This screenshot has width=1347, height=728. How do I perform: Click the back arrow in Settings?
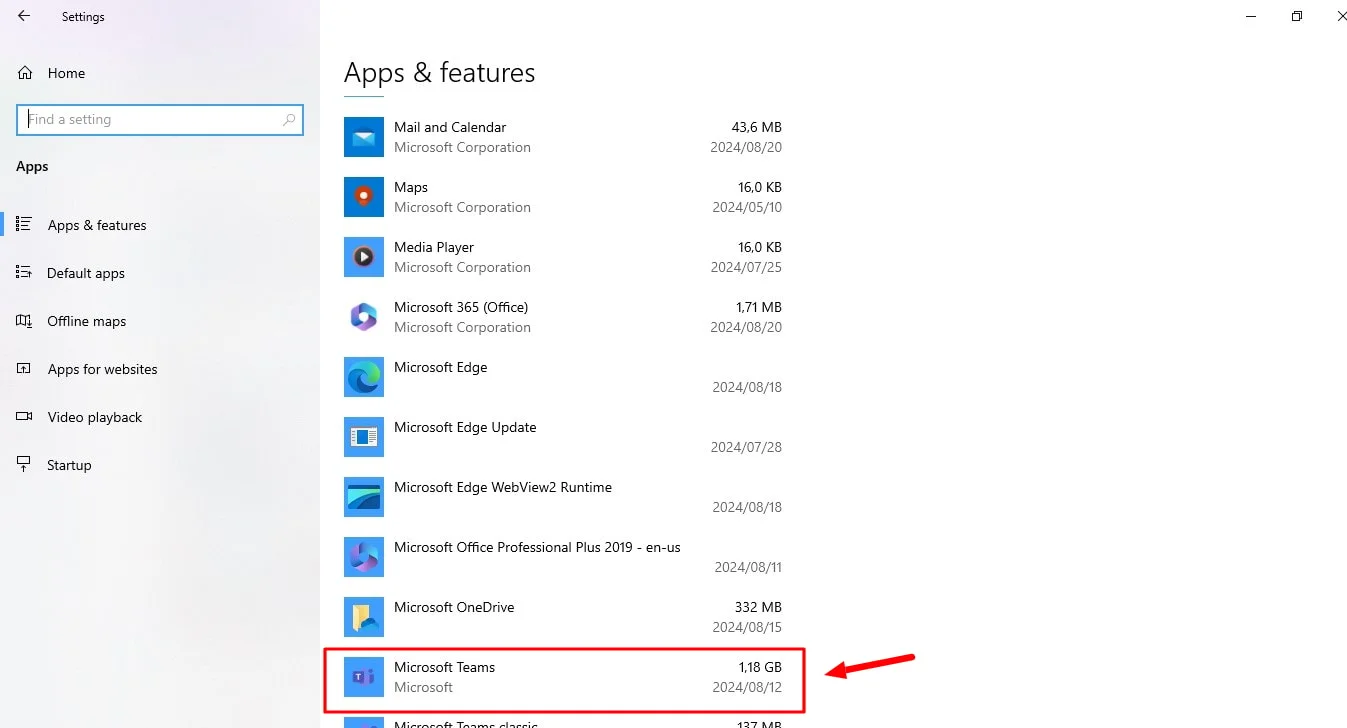click(x=24, y=16)
